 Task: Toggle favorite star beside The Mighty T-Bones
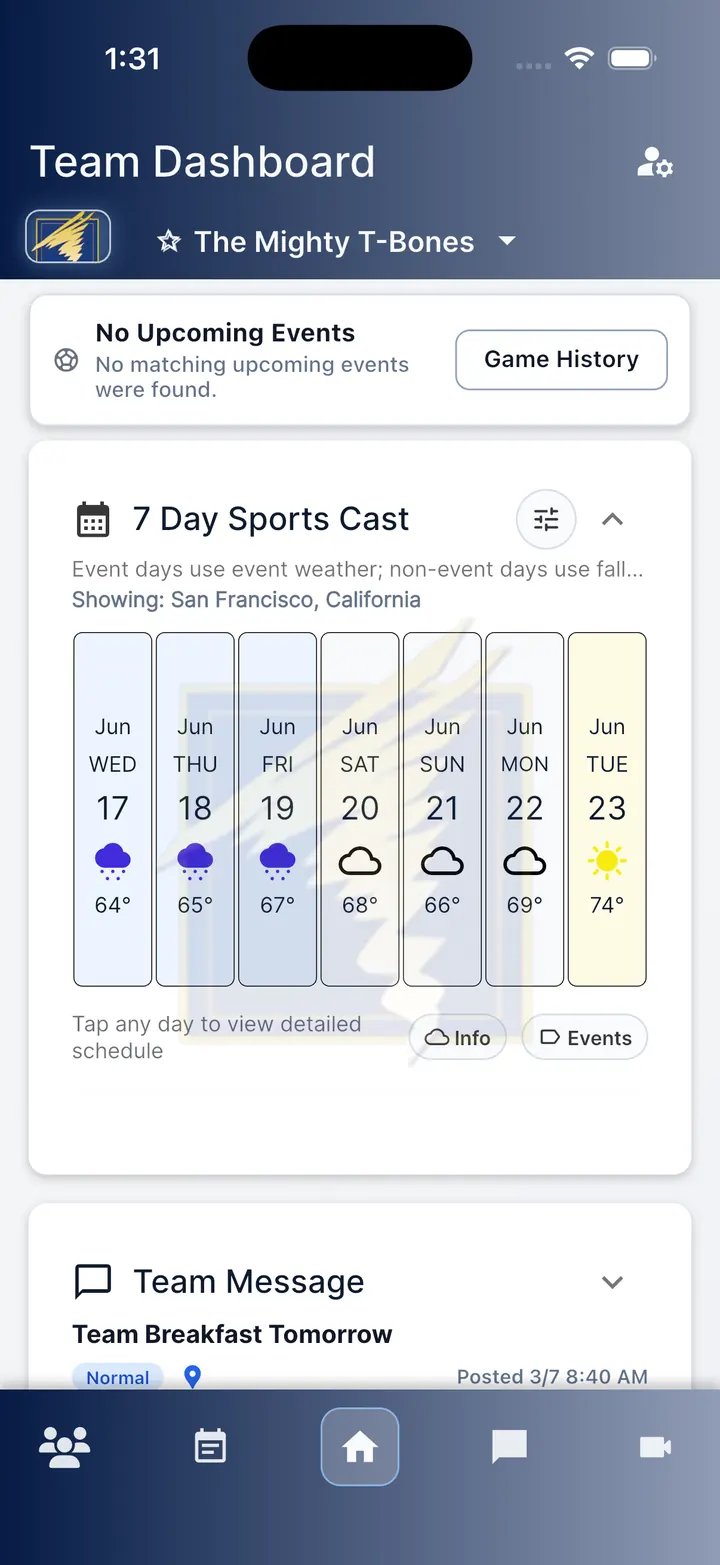click(x=169, y=241)
